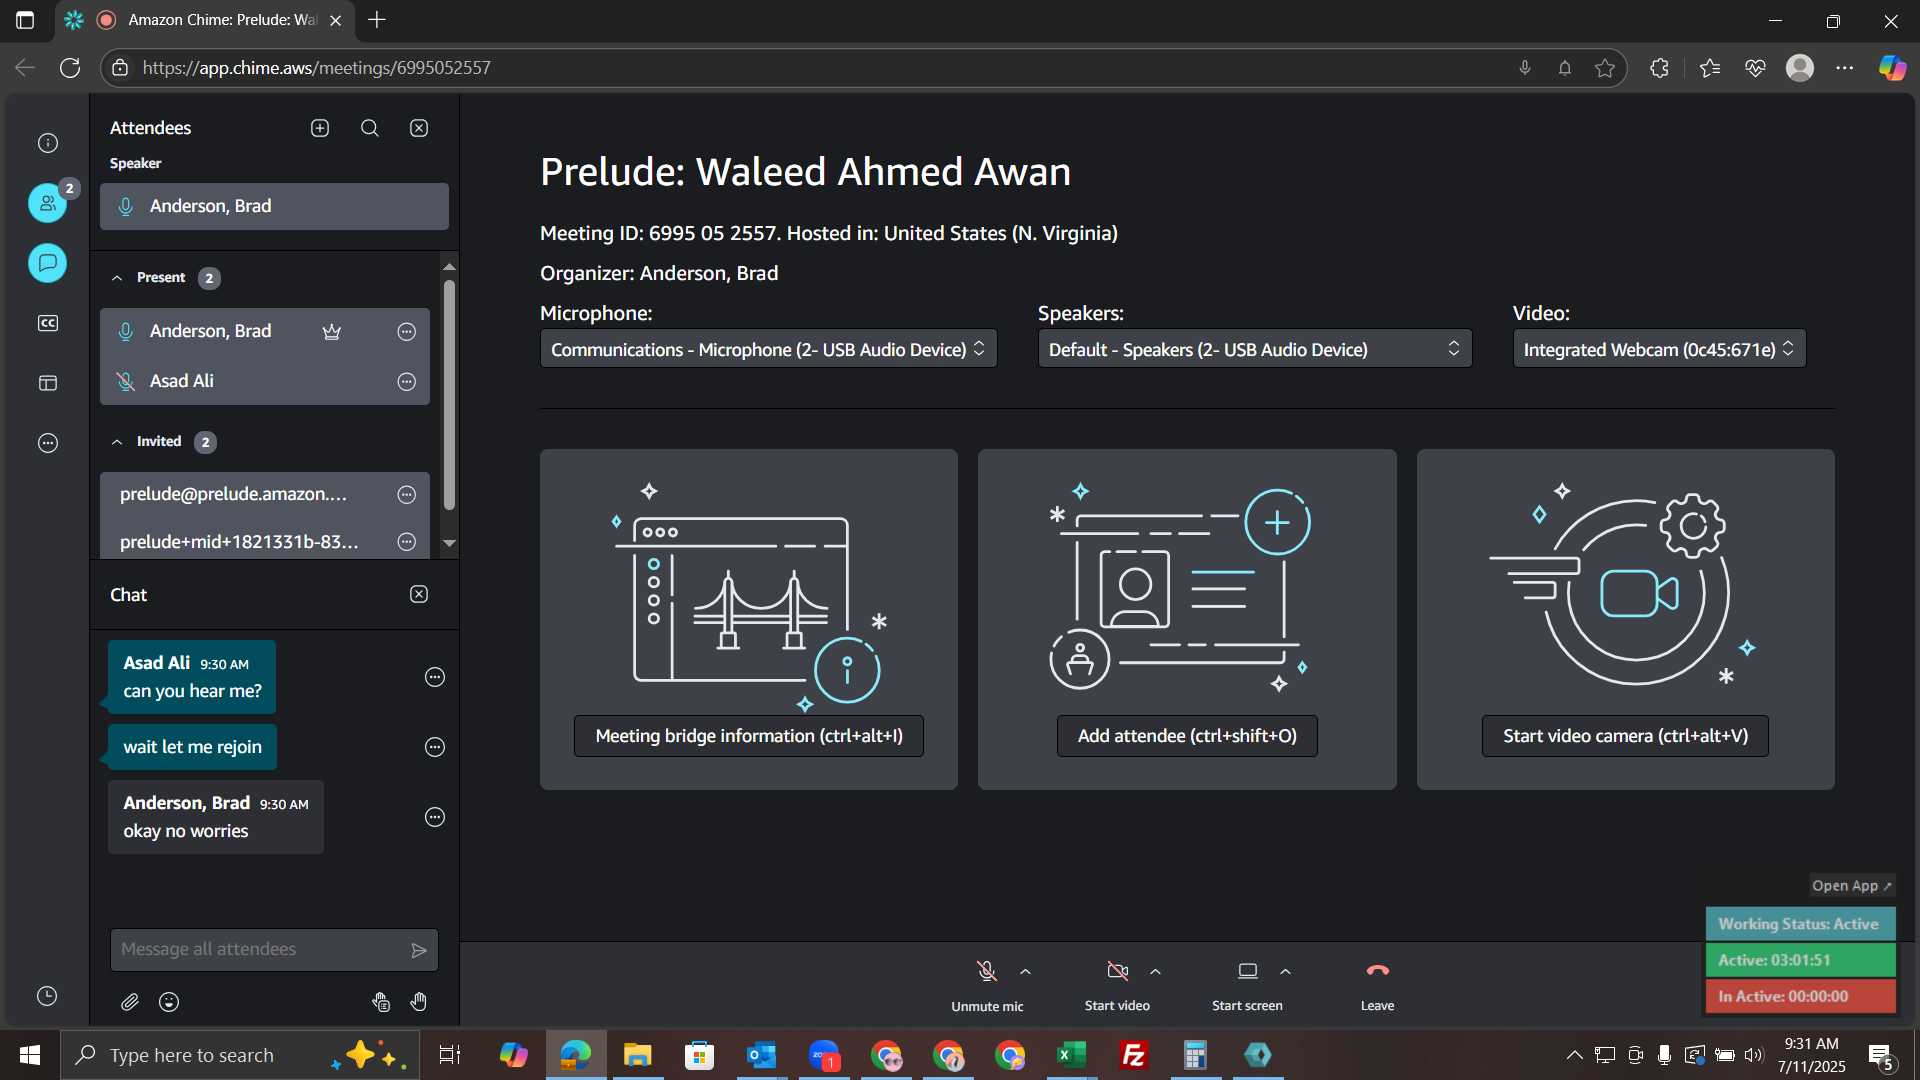The height and width of the screenshot is (1080, 1920).
Task: Click the clapping hands reaction icon
Action: pos(380,1002)
